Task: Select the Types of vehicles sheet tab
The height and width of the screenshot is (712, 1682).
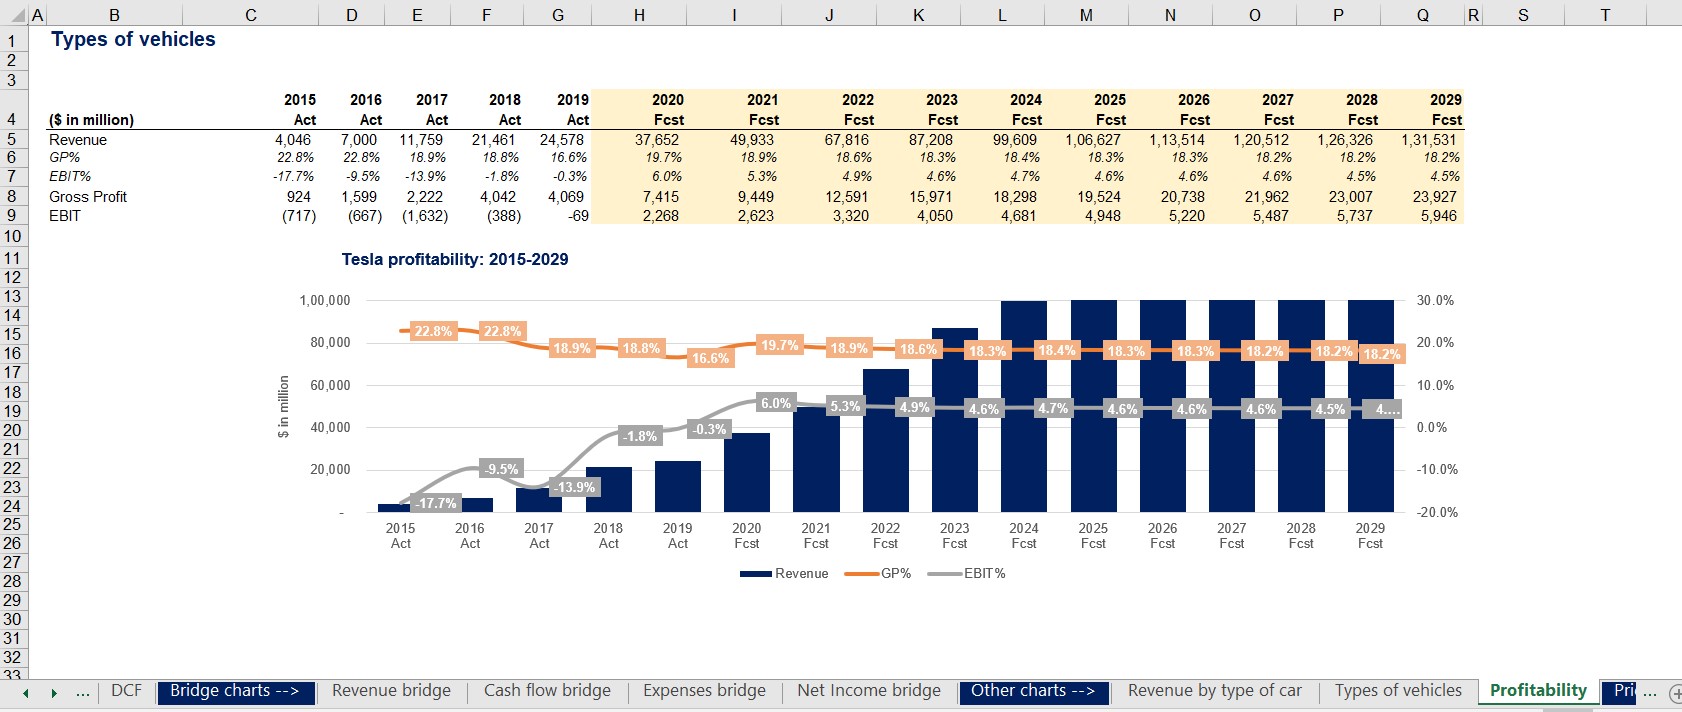Action: tap(1398, 691)
